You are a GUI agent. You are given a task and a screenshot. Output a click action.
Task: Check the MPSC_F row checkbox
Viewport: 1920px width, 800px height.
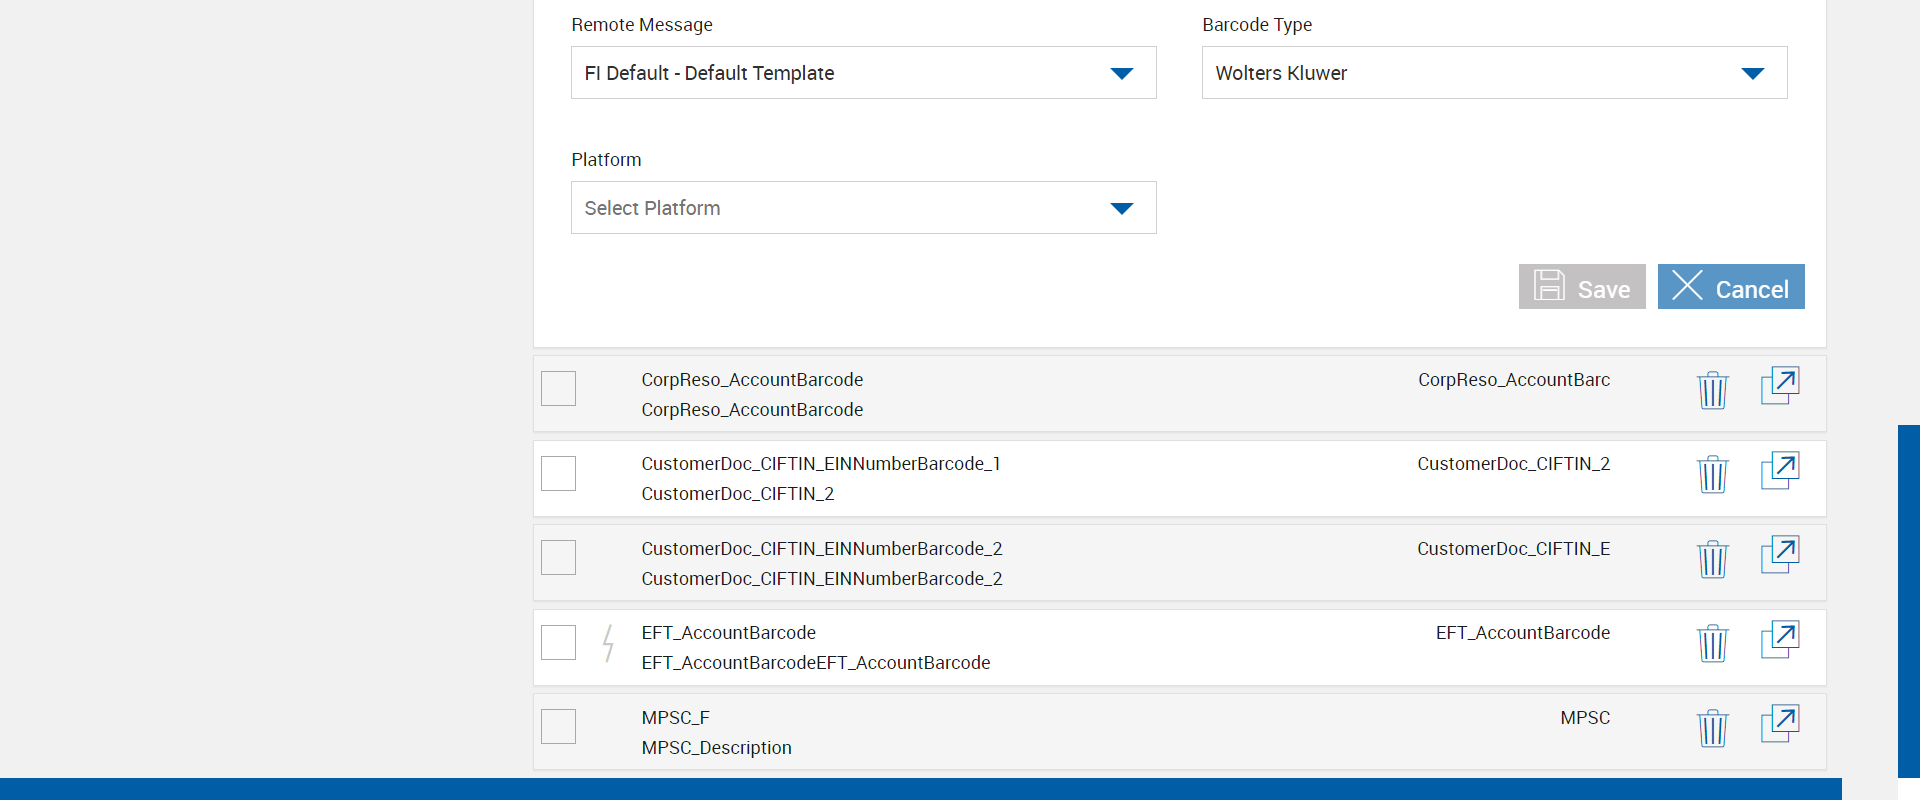[558, 726]
